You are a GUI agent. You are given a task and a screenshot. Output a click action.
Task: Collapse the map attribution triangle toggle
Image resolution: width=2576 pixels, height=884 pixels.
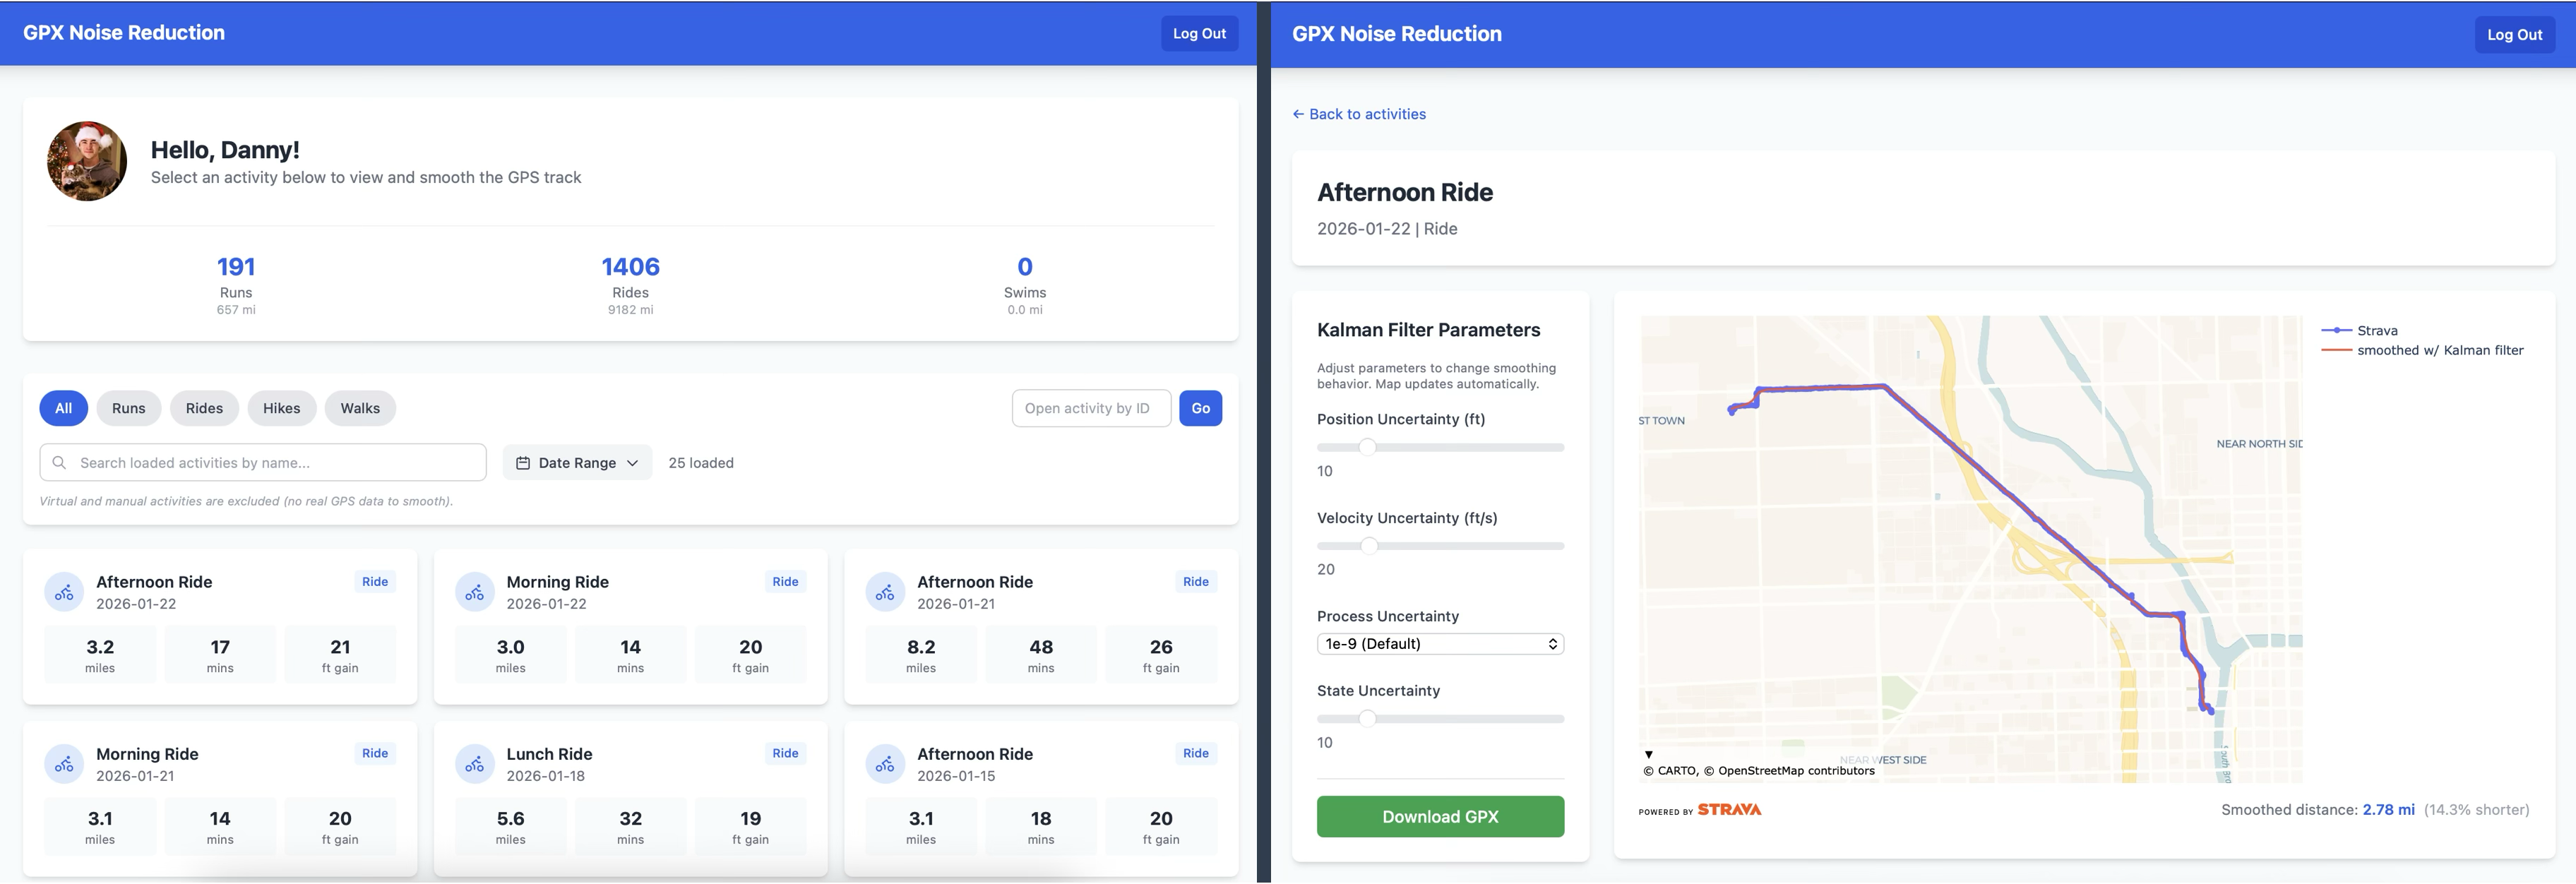point(1648,754)
